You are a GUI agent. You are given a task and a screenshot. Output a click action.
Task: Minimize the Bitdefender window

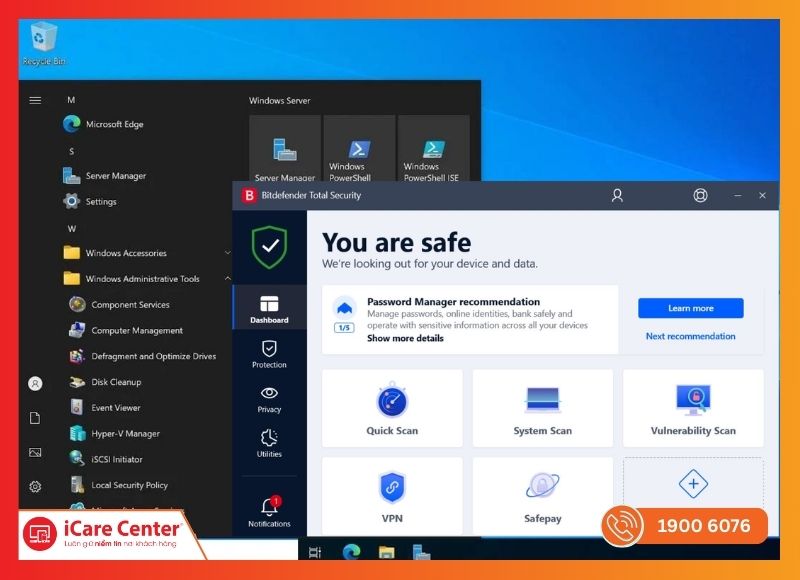click(x=738, y=195)
